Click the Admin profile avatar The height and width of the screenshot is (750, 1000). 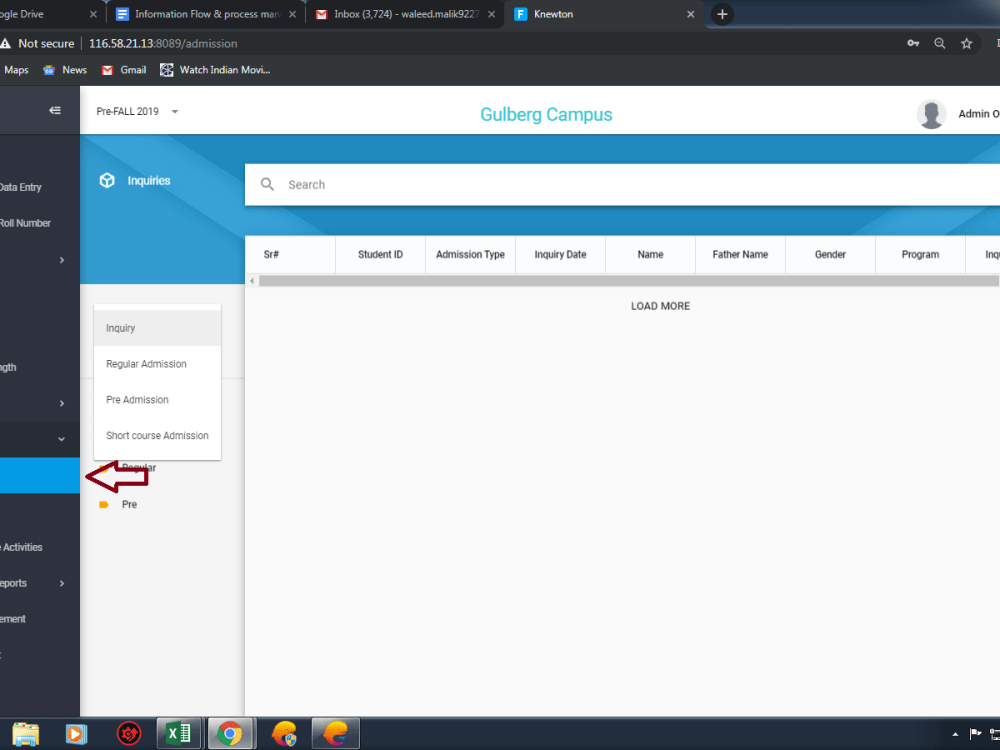pos(931,114)
